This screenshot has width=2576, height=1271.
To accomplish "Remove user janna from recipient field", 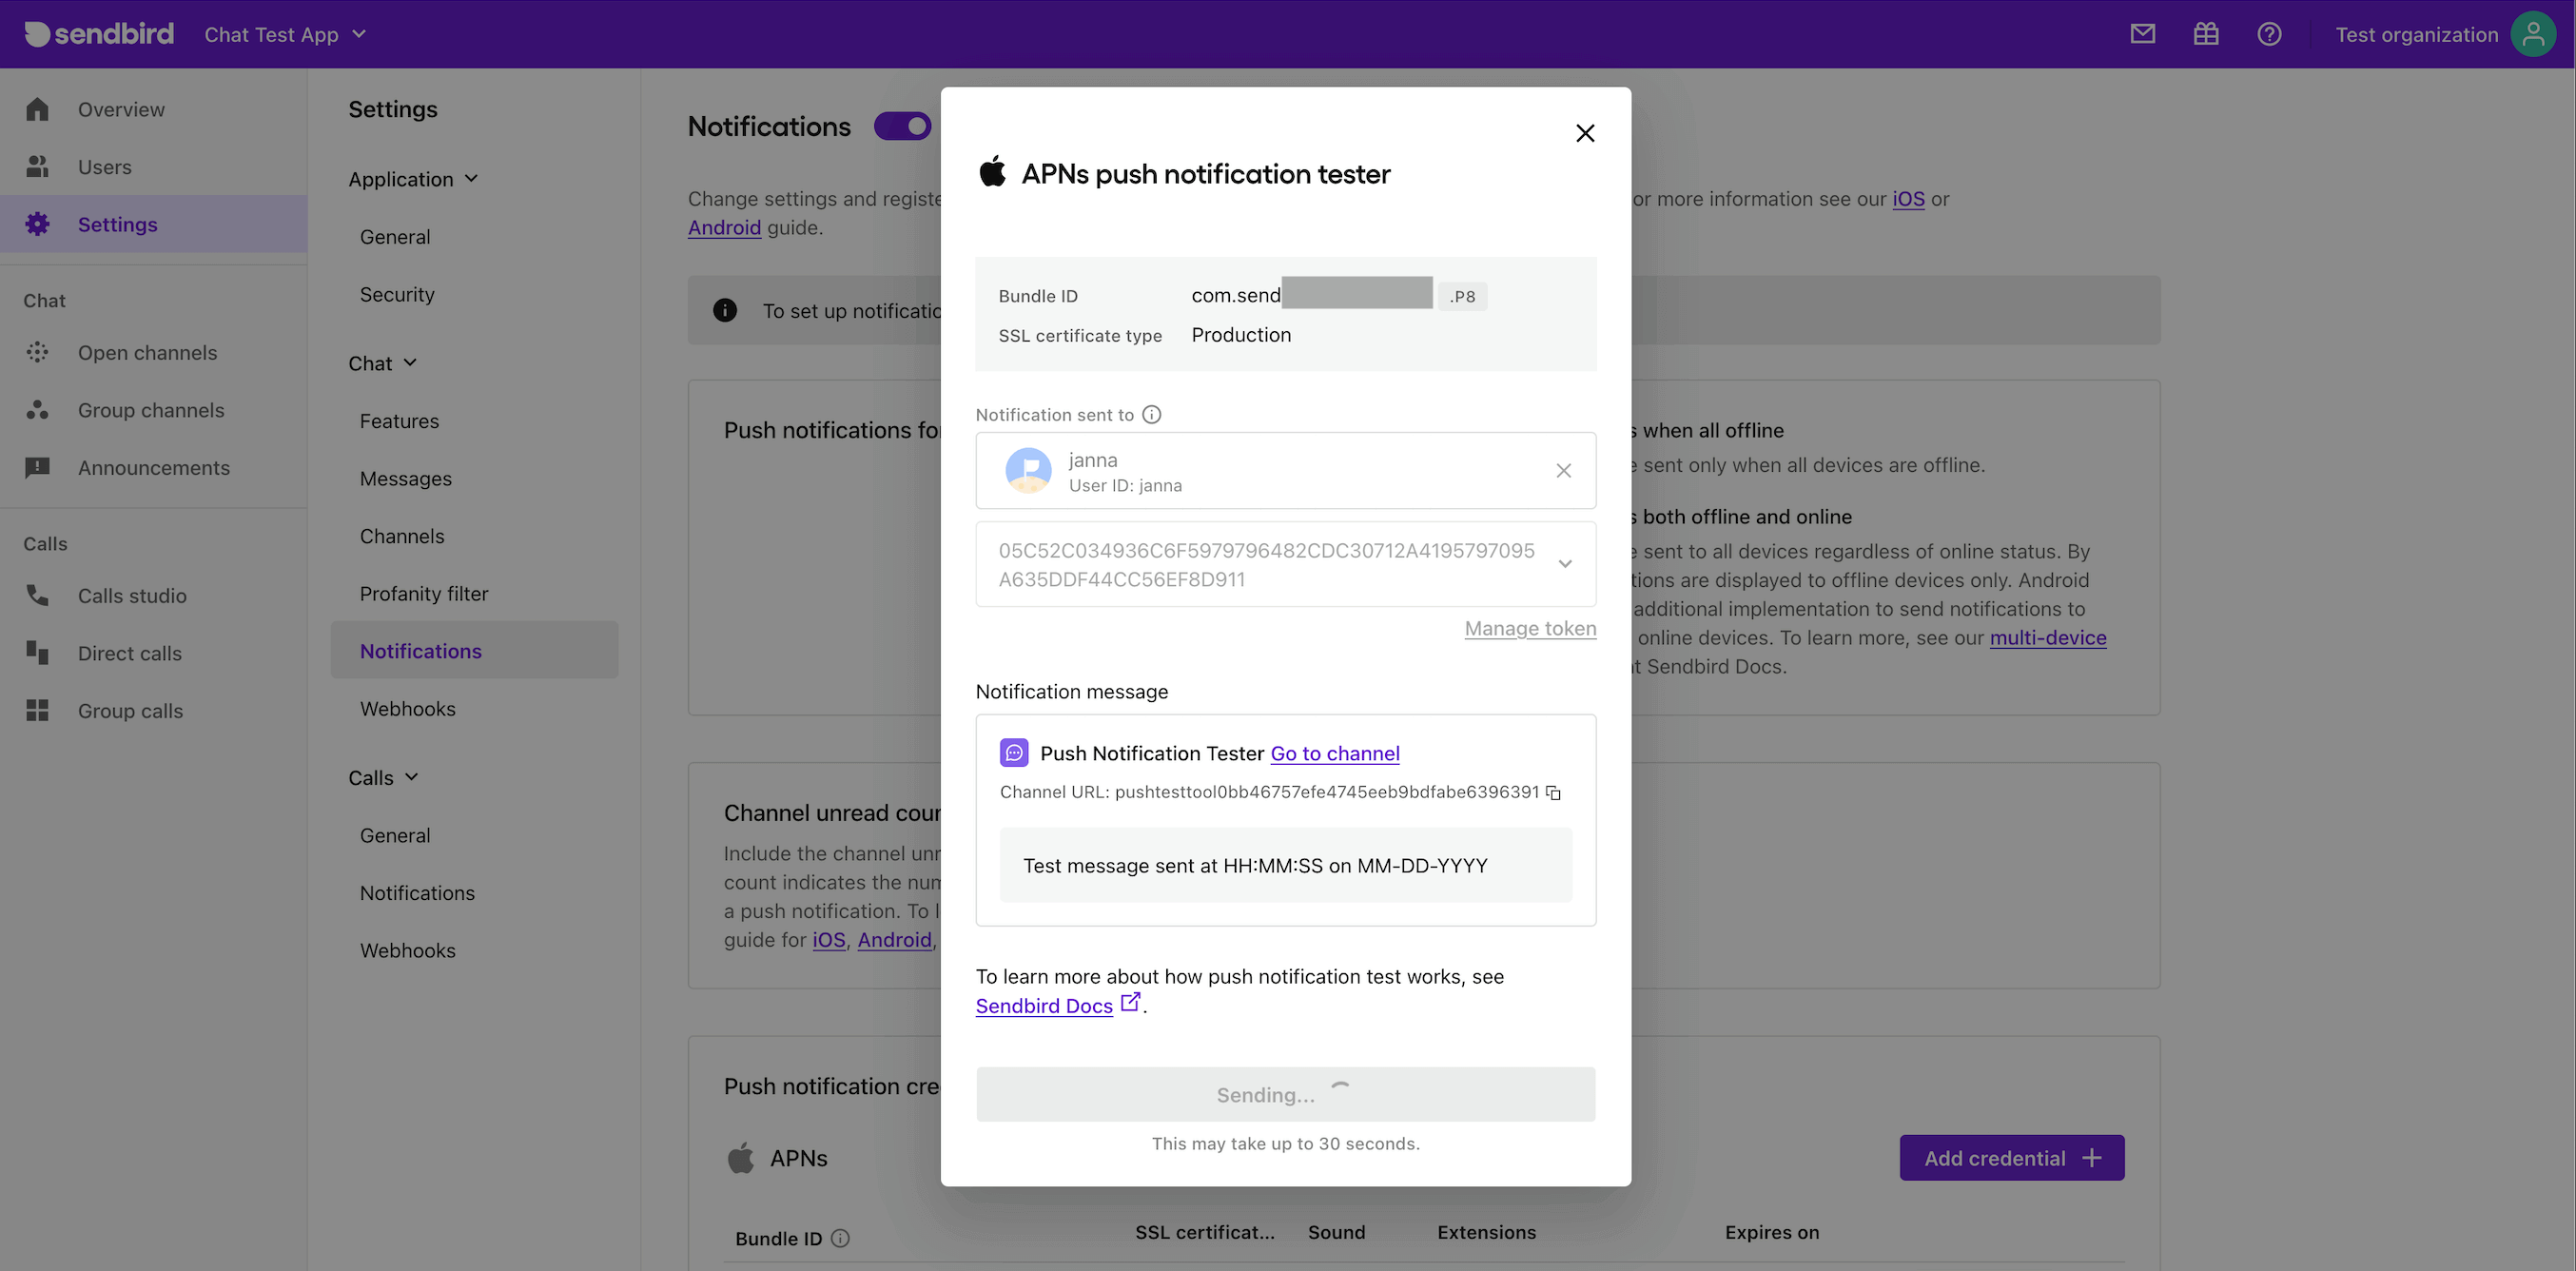I will pos(1564,470).
